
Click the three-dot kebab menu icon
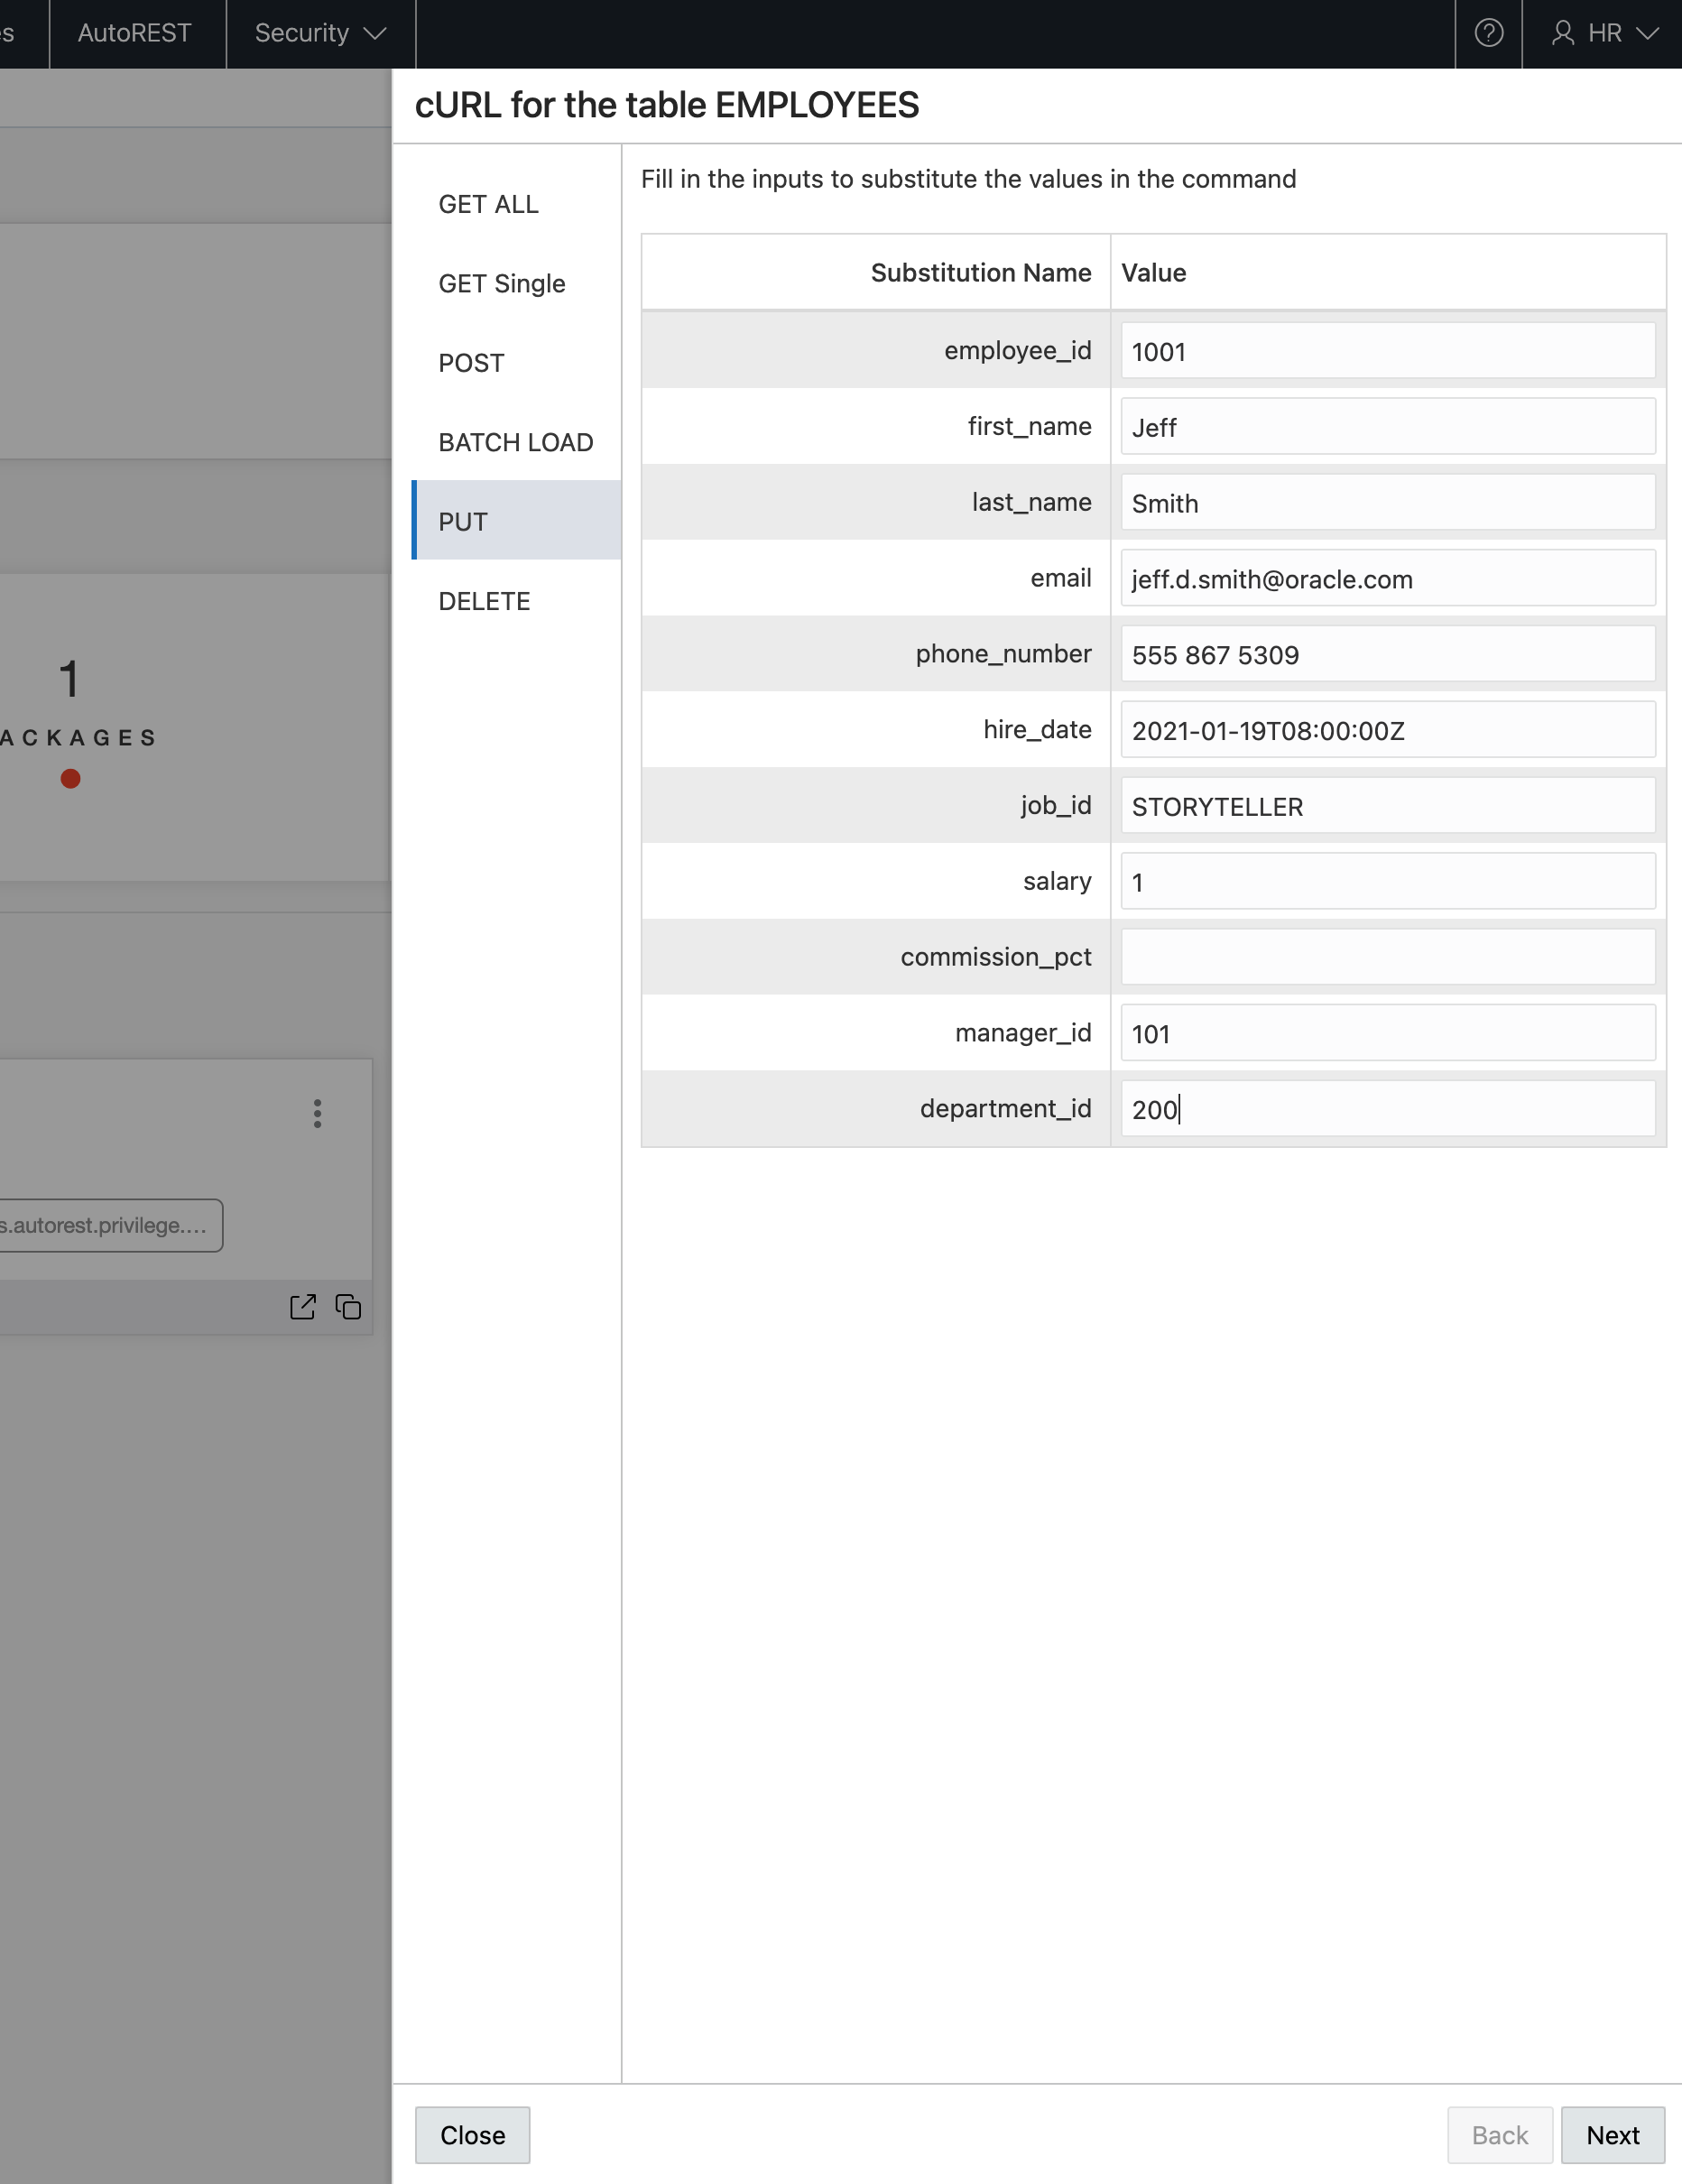point(317,1113)
